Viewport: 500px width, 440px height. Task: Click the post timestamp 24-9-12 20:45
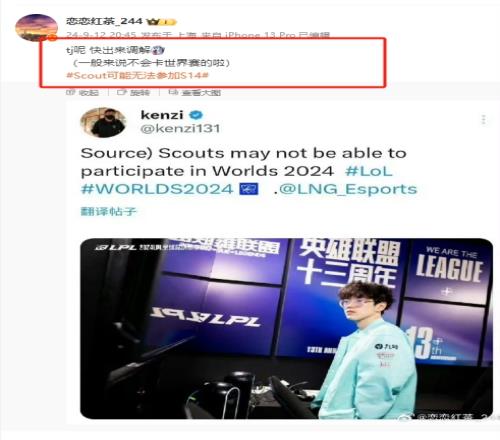pos(101,35)
